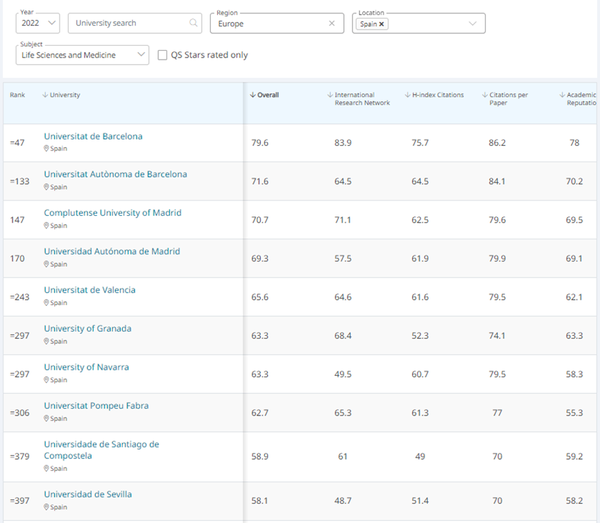Open Universidad de Sevilla link
Viewport: 600px width, 523px height.
tap(88, 494)
